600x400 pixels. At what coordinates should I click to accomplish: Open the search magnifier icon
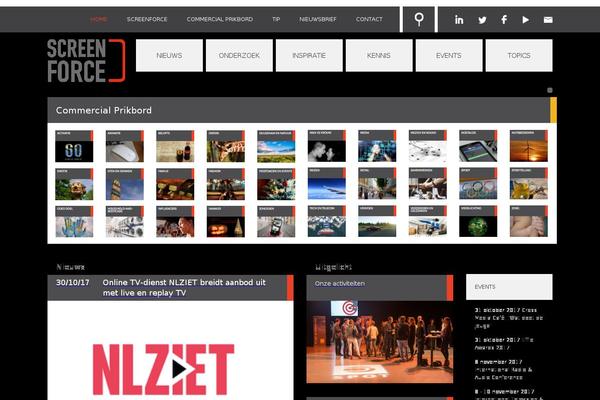(419, 19)
